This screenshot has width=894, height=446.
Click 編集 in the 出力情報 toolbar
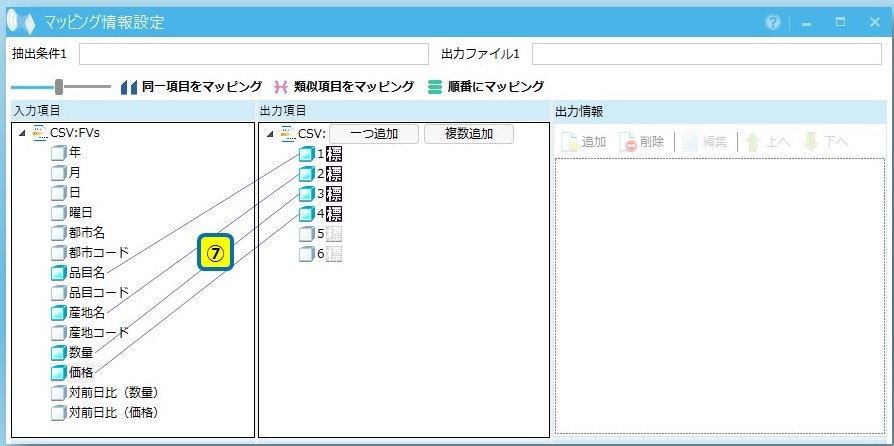pyautogui.click(x=705, y=142)
